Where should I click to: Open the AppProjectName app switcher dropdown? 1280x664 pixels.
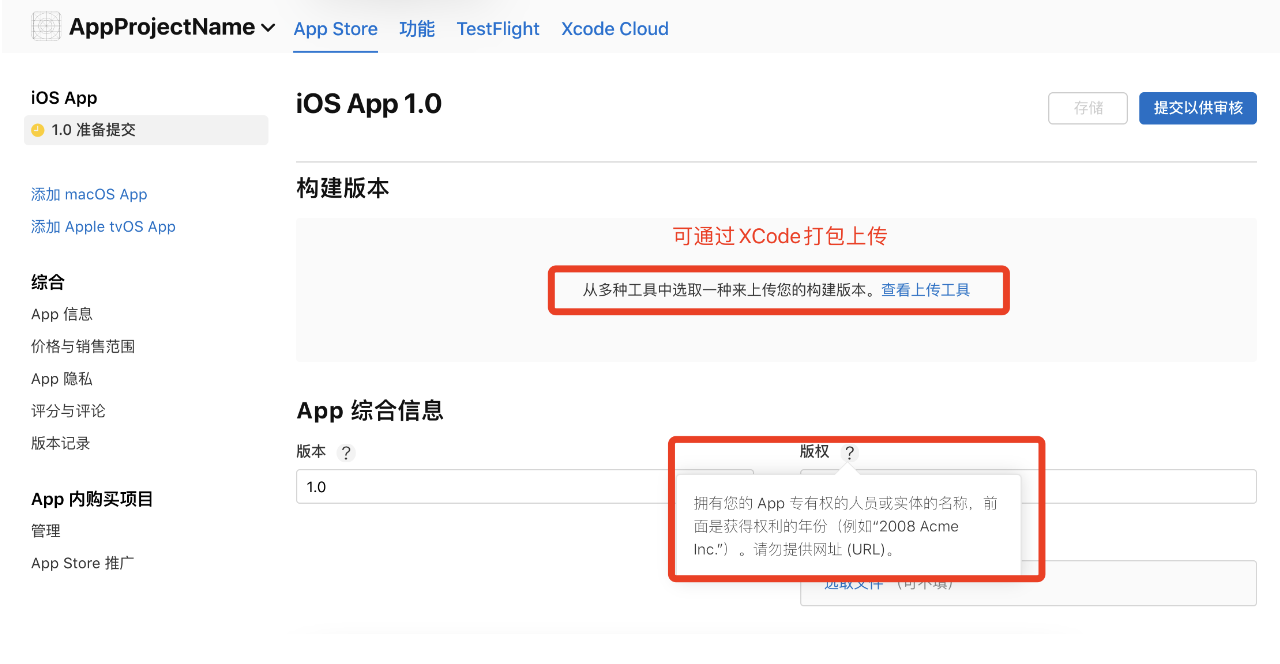click(172, 28)
